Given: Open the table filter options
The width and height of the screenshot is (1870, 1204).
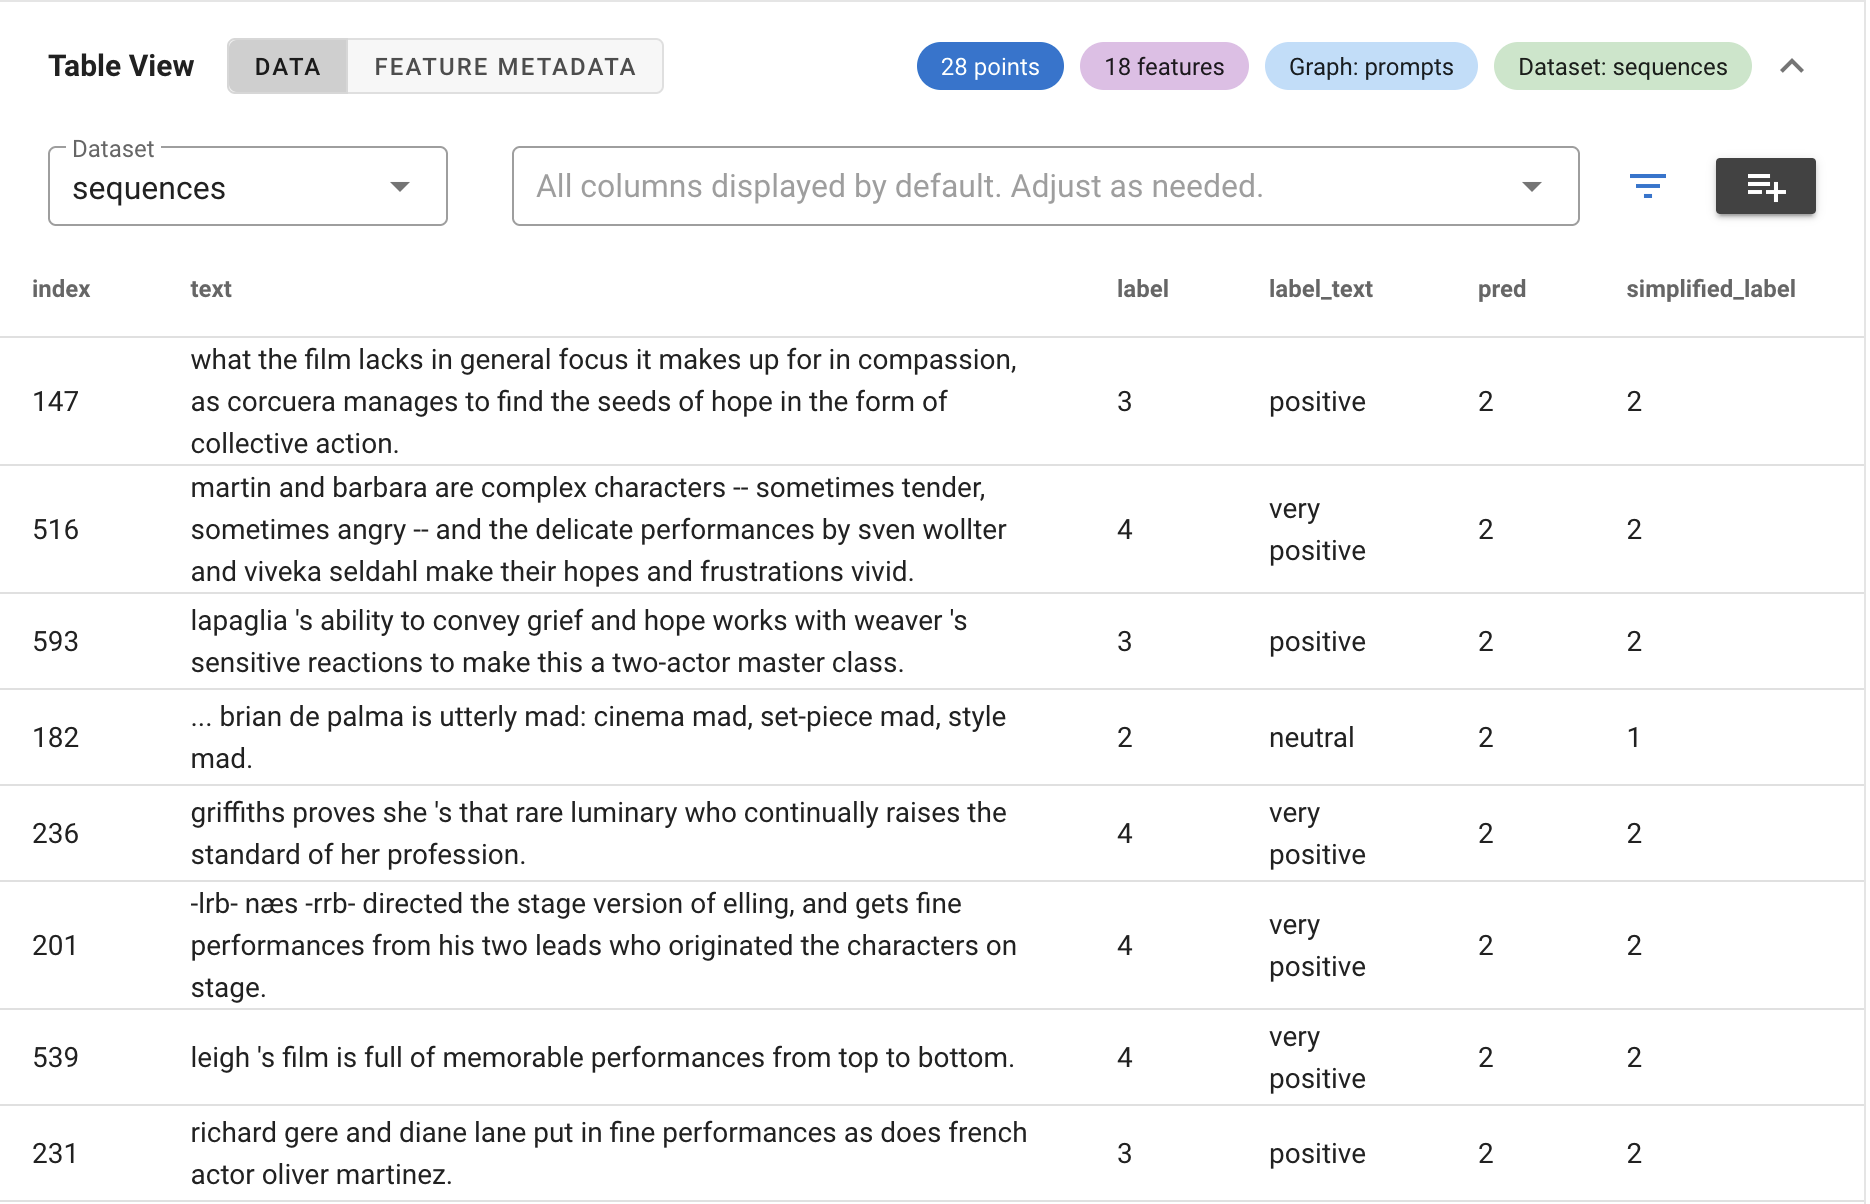Looking at the screenshot, I should click(1649, 186).
